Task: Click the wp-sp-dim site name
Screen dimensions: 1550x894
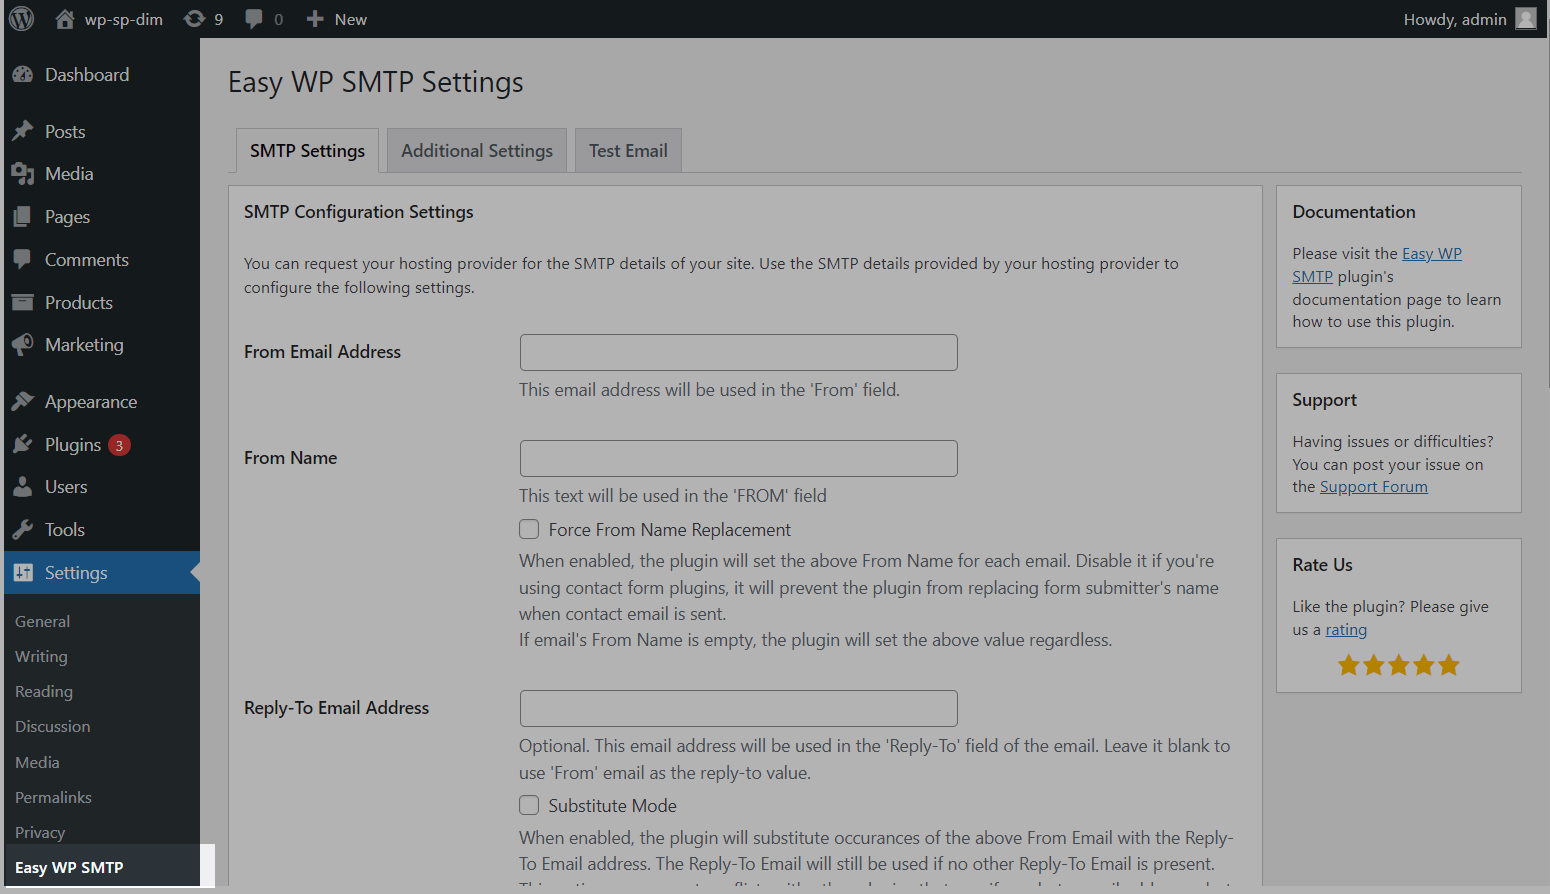Action: (123, 19)
